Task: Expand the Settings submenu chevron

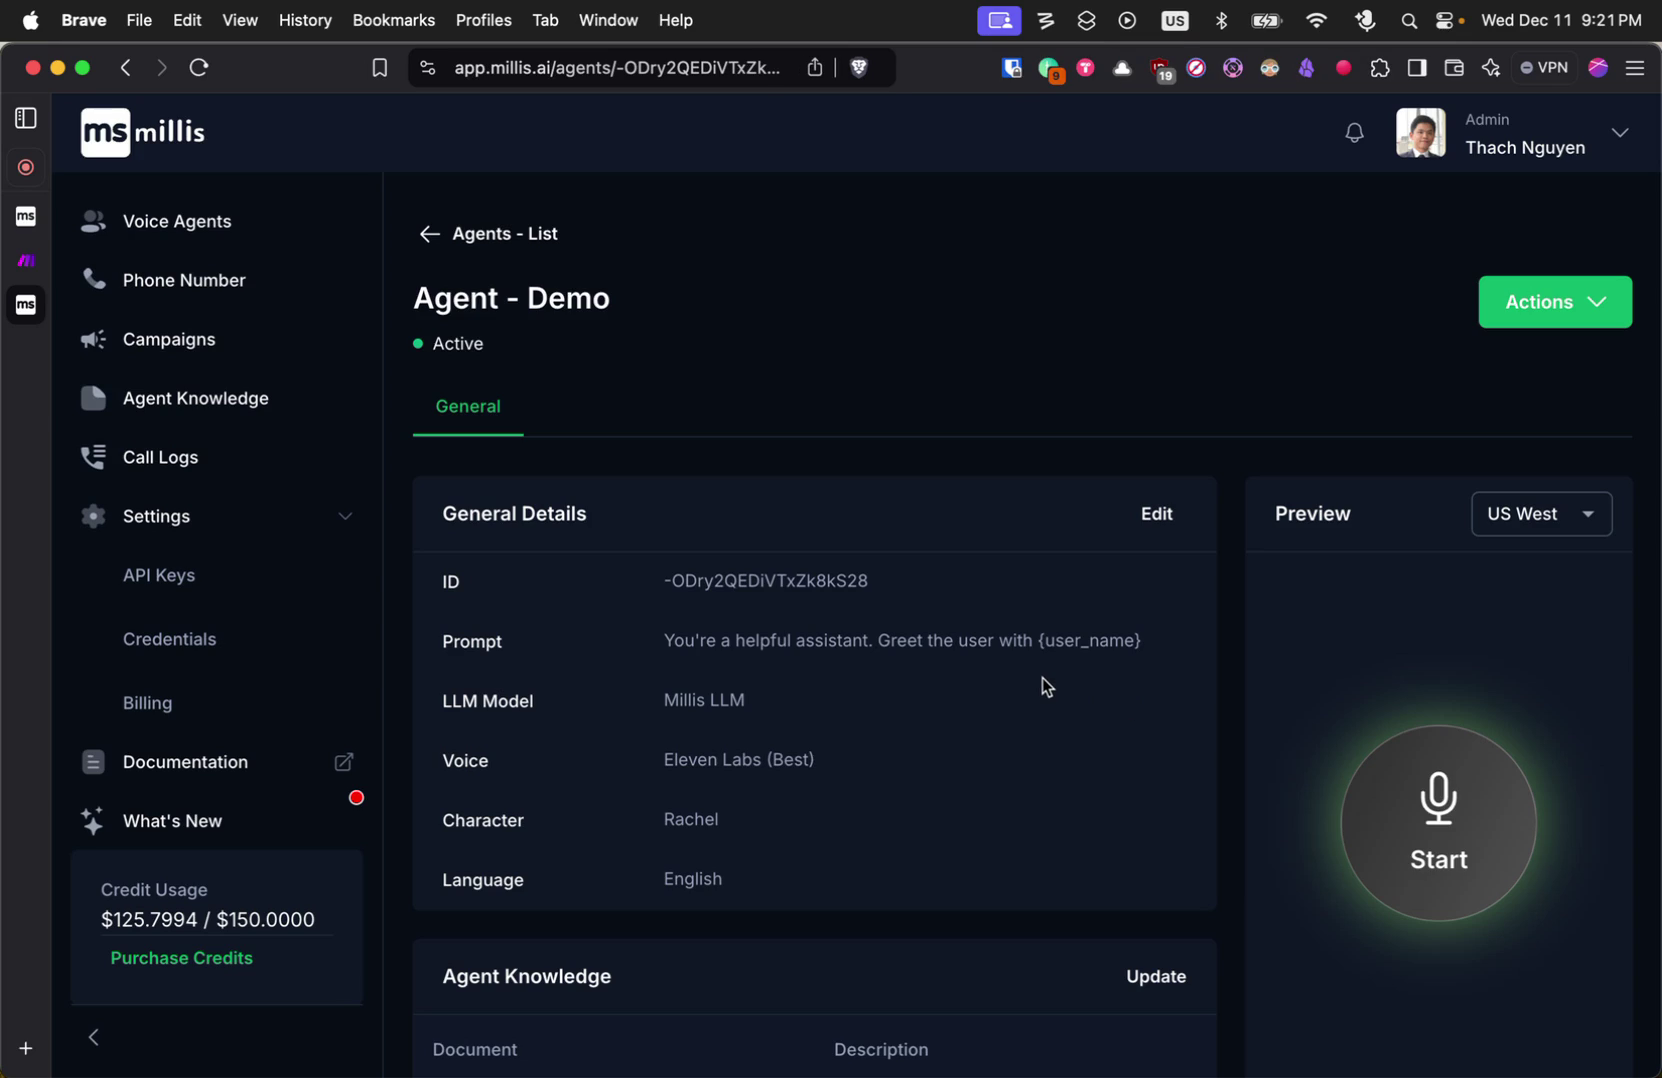Action: click(345, 516)
